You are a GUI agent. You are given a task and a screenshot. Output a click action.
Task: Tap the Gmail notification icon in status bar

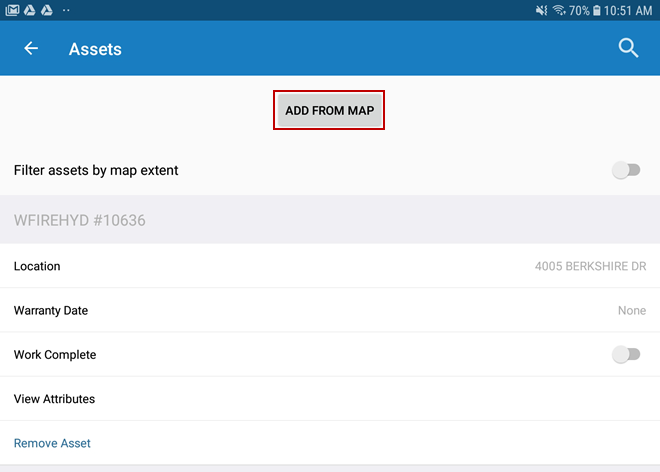pyautogui.click(x=12, y=10)
